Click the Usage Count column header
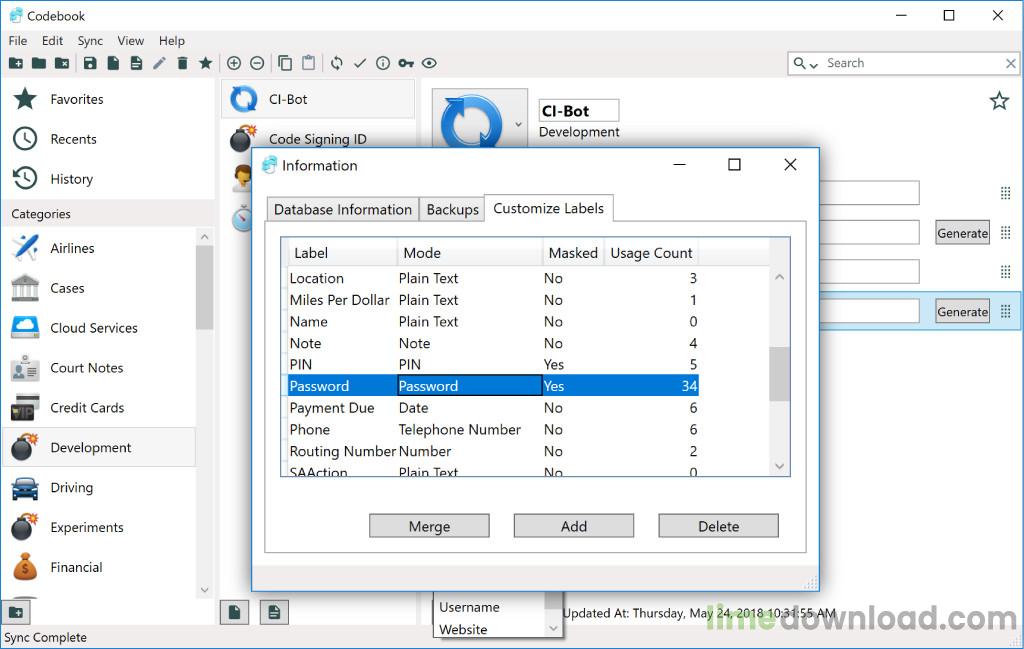1024x649 pixels. pyautogui.click(x=651, y=253)
